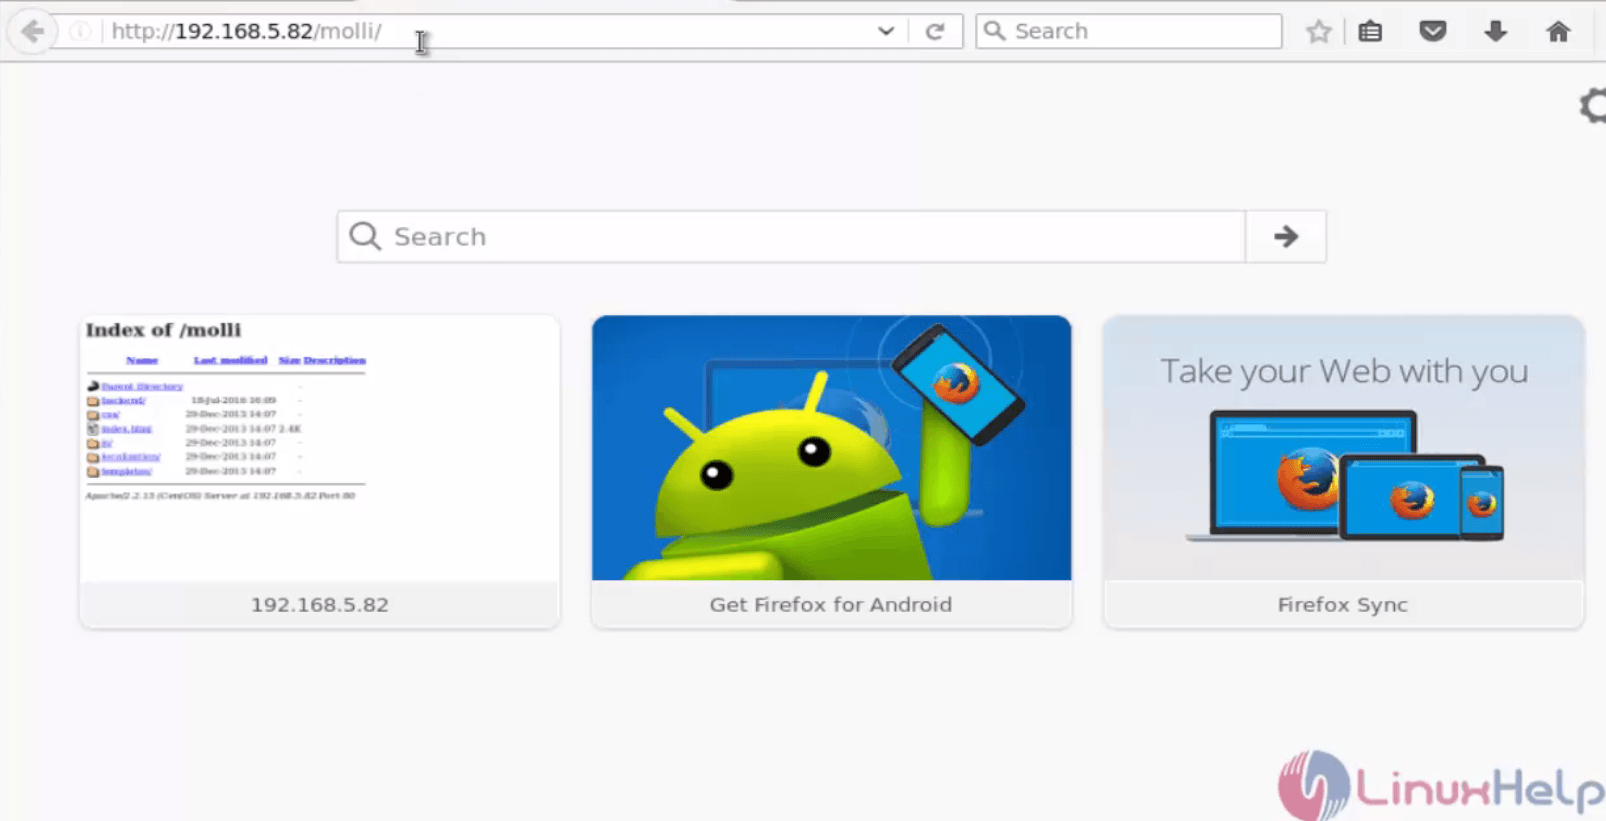Open new tab settings gear
This screenshot has width=1606, height=821.
tap(1593, 106)
